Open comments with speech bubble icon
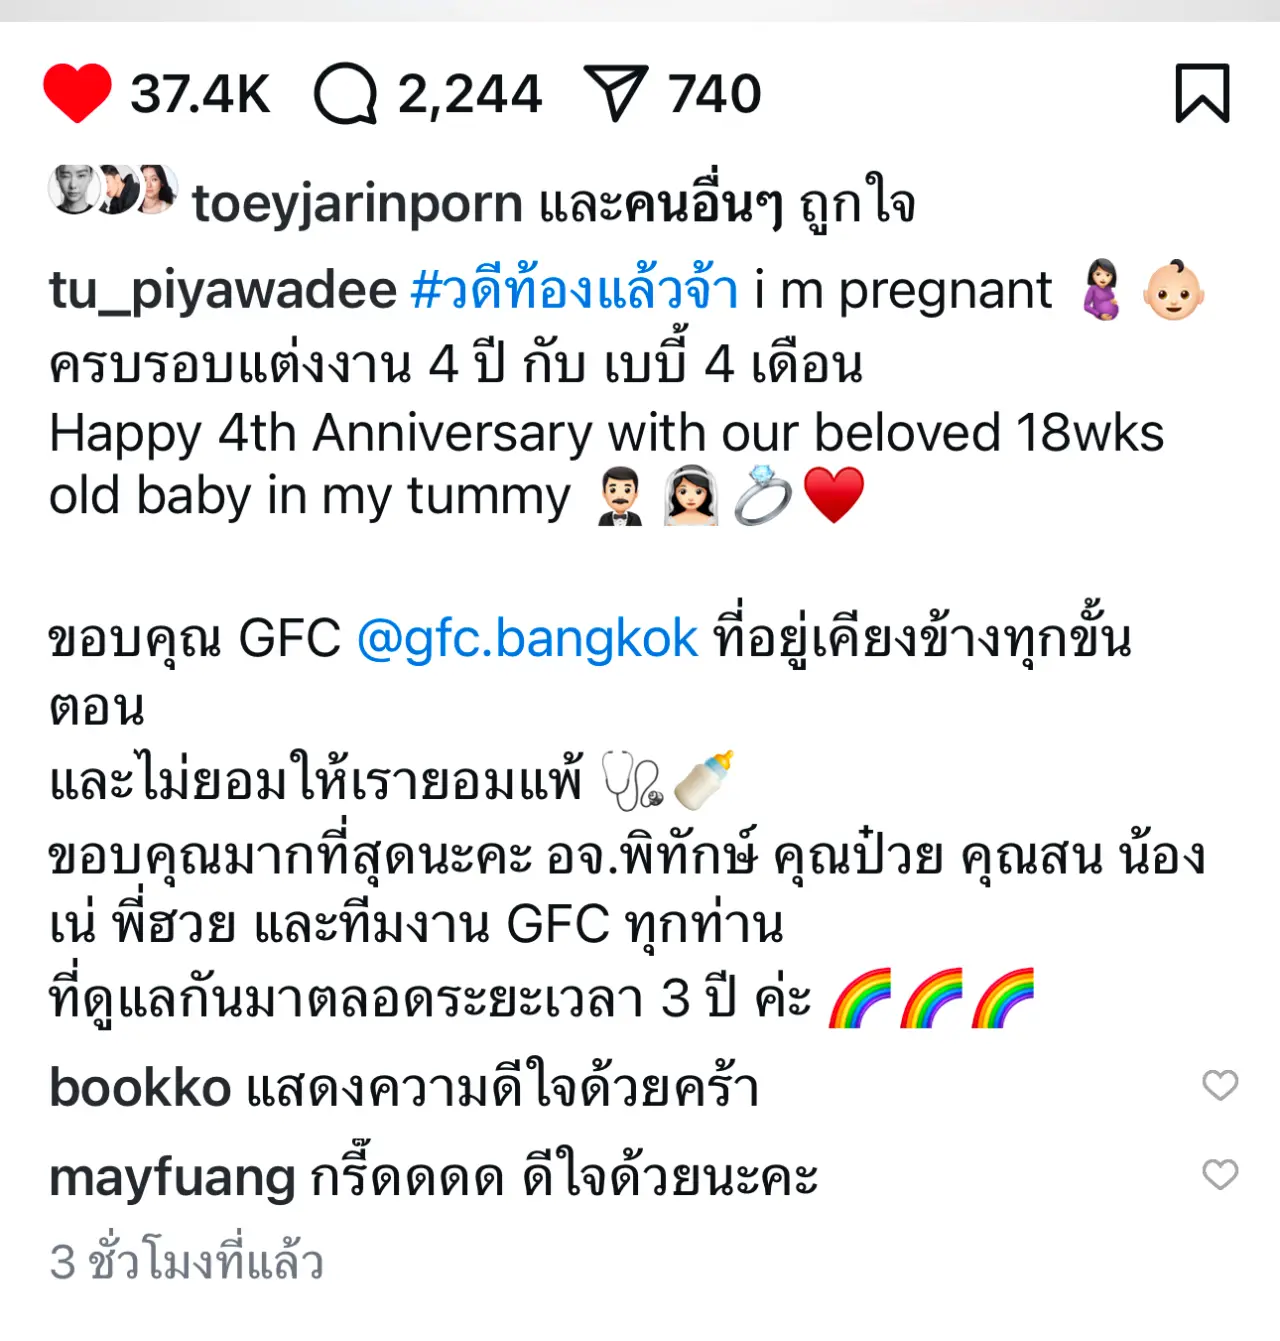The image size is (1280, 1341). coord(345,94)
